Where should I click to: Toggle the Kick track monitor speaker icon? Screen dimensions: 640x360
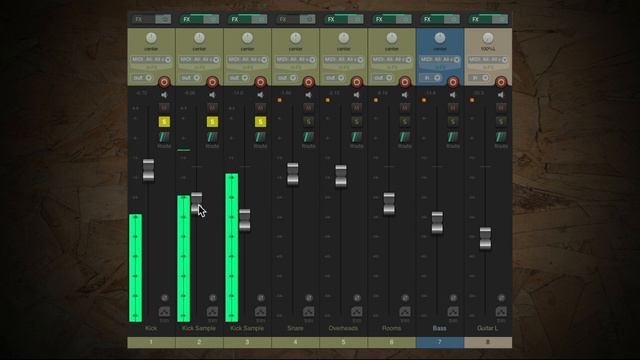click(x=164, y=95)
